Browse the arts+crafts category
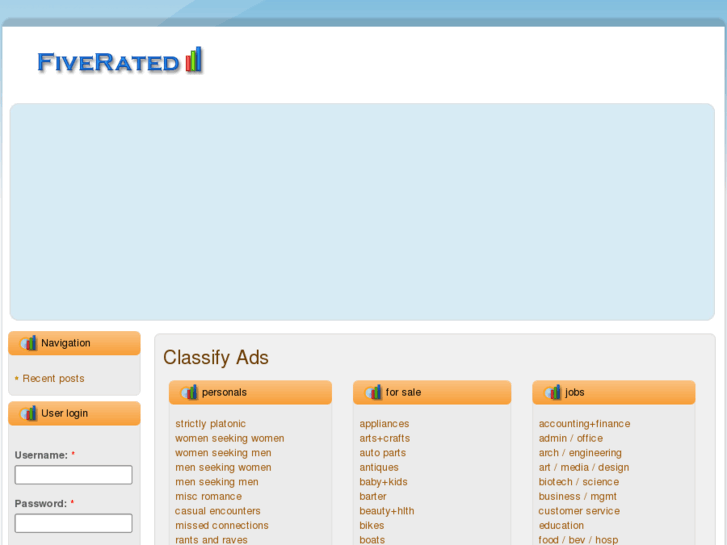 coord(384,438)
